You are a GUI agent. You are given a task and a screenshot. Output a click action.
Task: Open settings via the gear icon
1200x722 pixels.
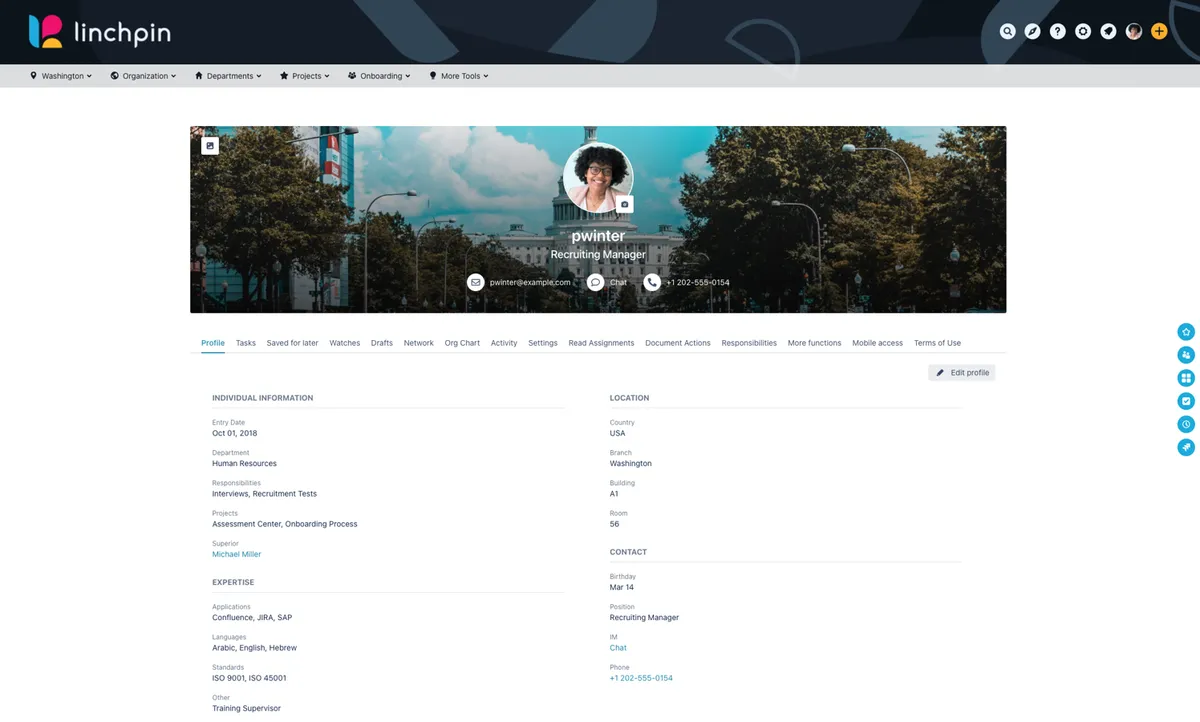(x=1083, y=31)
